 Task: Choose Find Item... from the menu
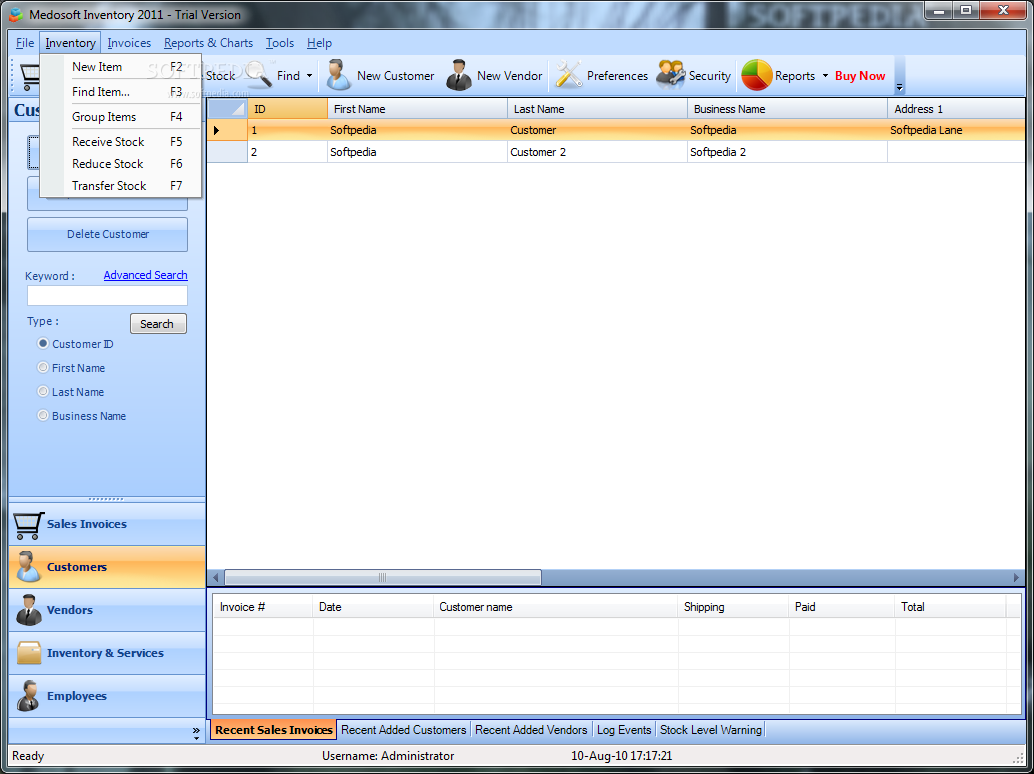pos(121,92)
